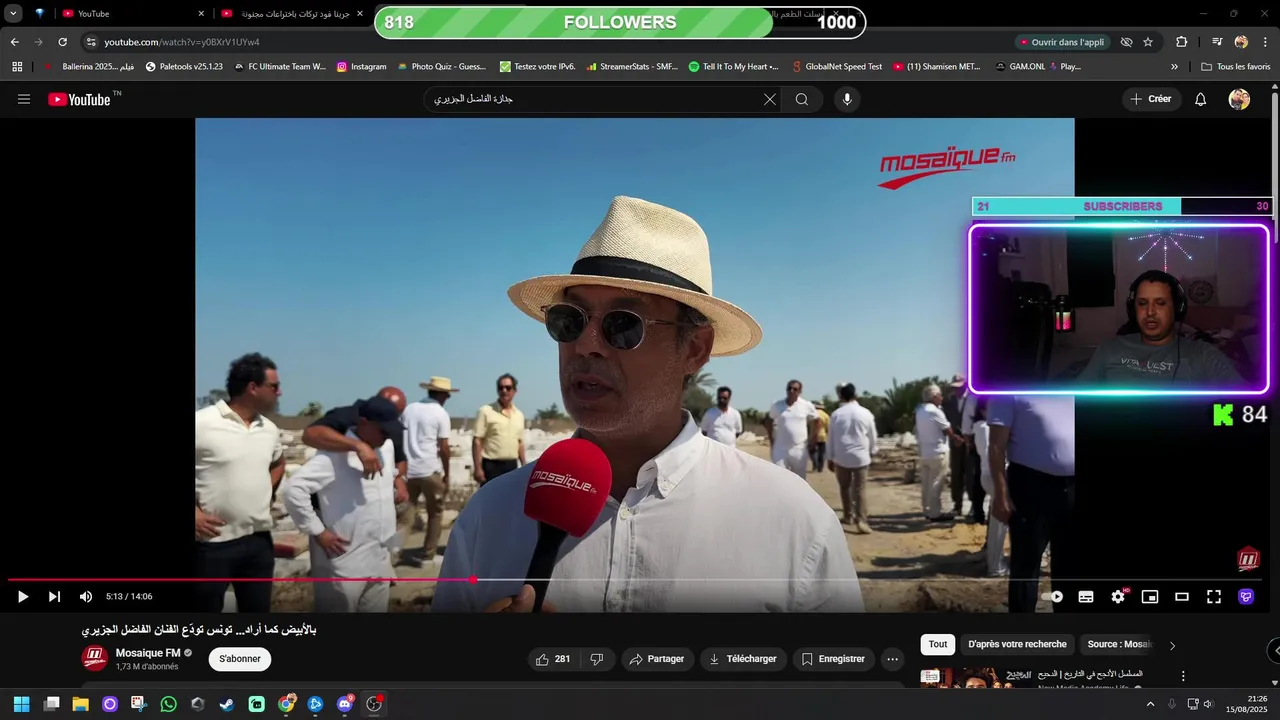Open options menu for first suggested video

pos(1183,677)
